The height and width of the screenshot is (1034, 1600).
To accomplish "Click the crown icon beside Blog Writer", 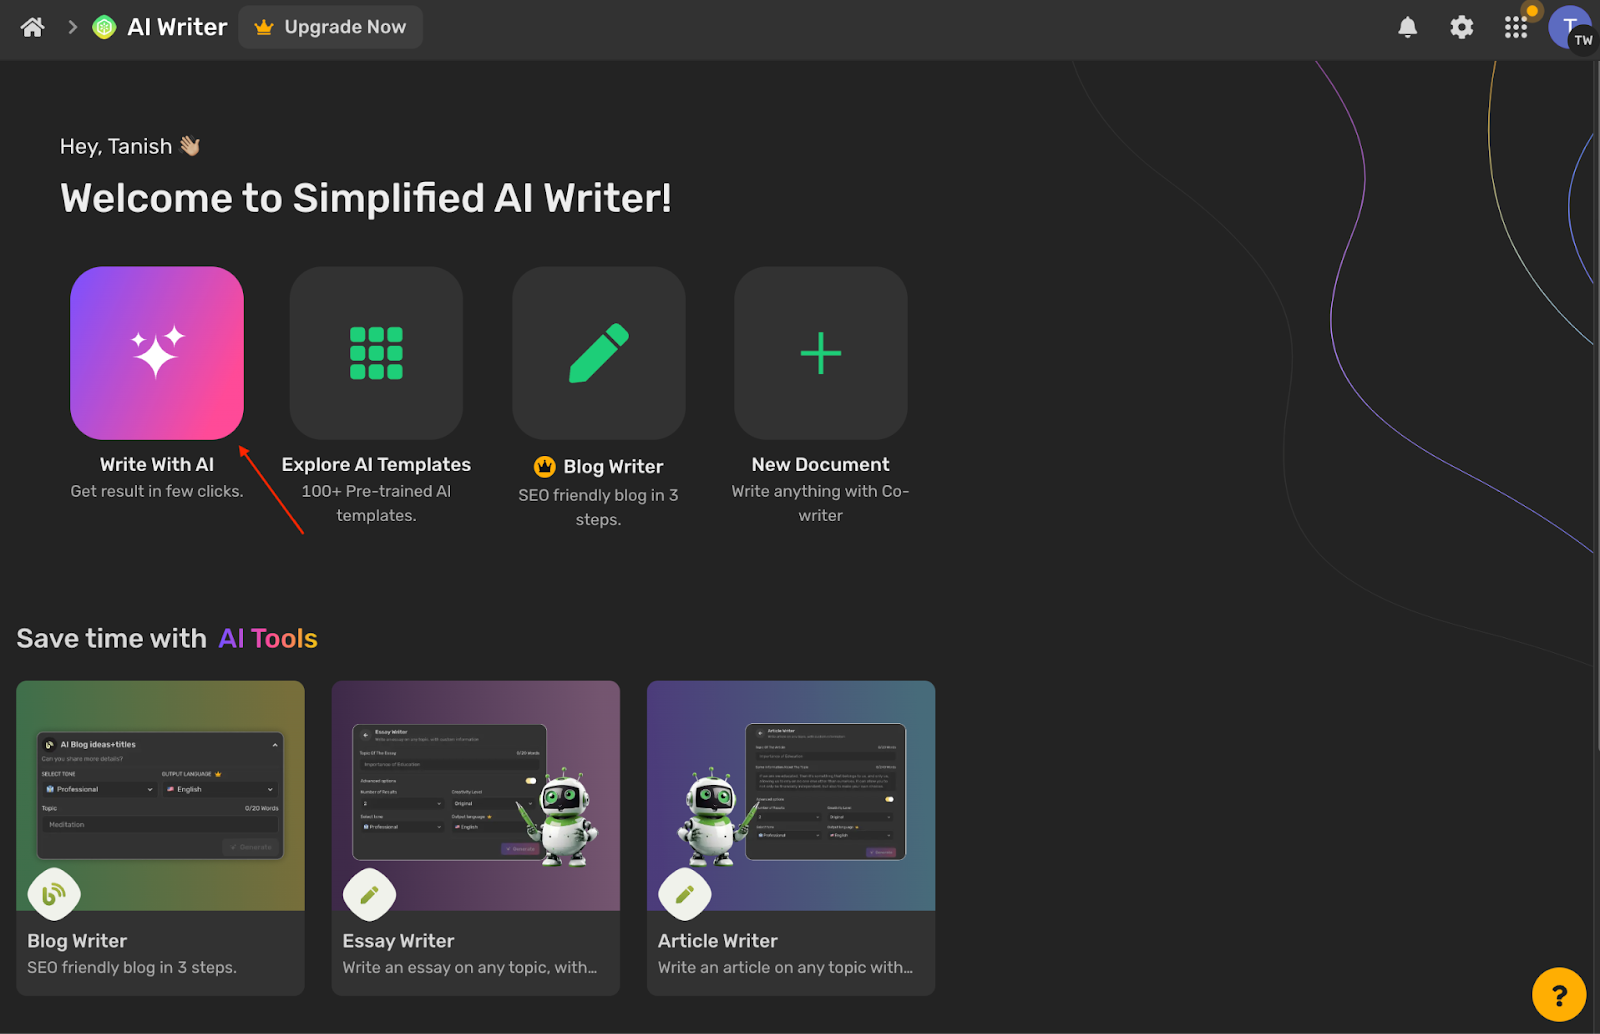I will pos(545,466).
